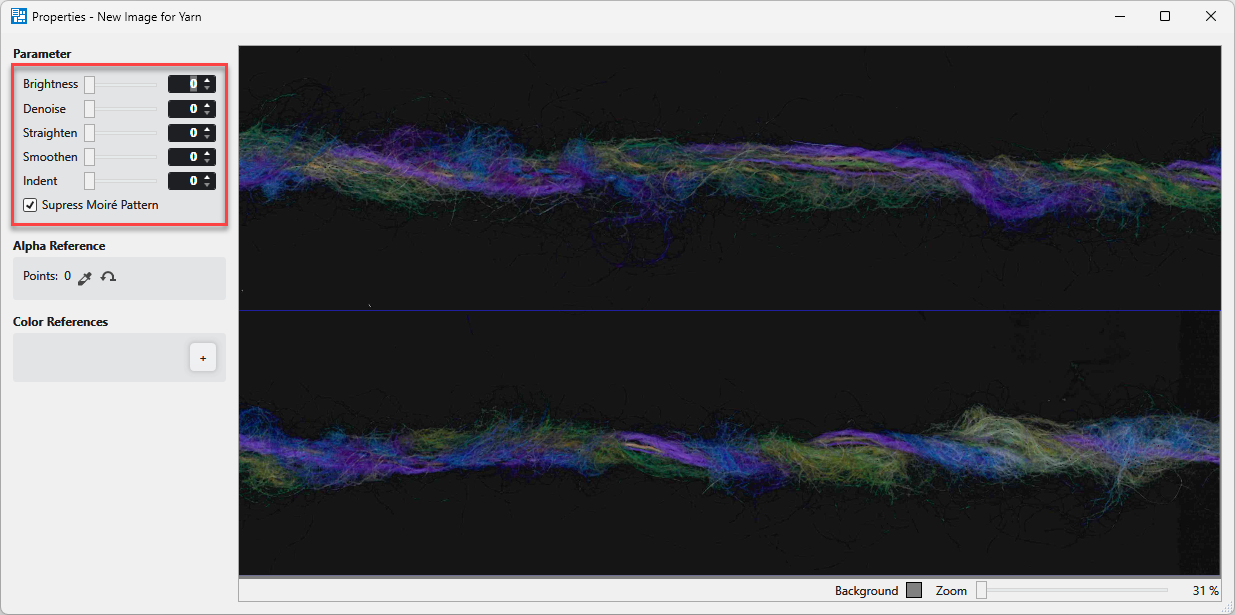Click the application icon in the title bar

[x=18, y=16]
